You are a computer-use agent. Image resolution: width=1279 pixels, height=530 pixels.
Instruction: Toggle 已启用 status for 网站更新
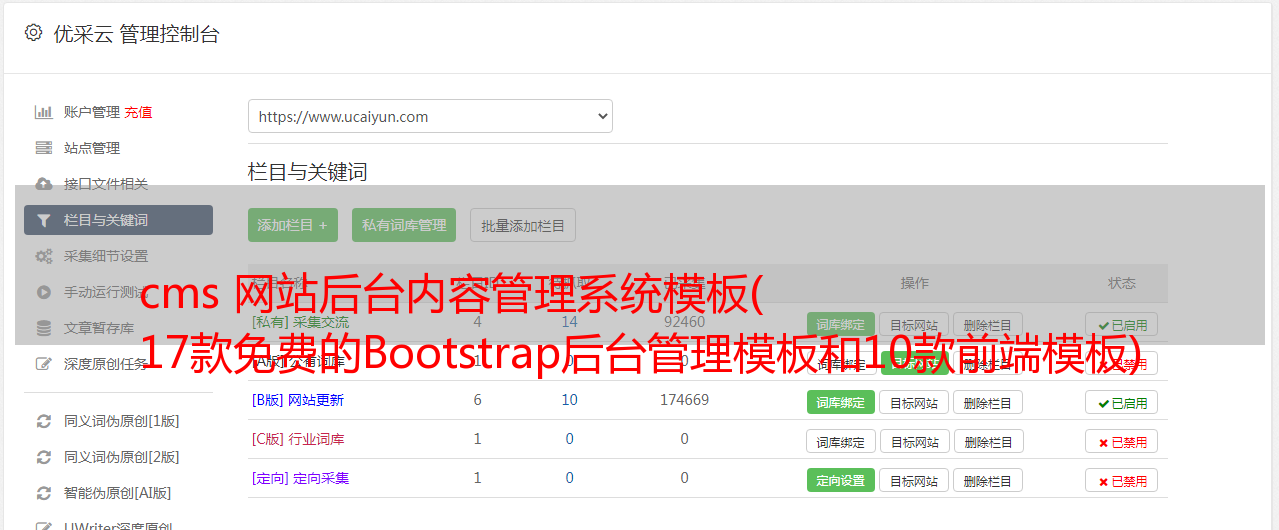[x=1122, y=403]
